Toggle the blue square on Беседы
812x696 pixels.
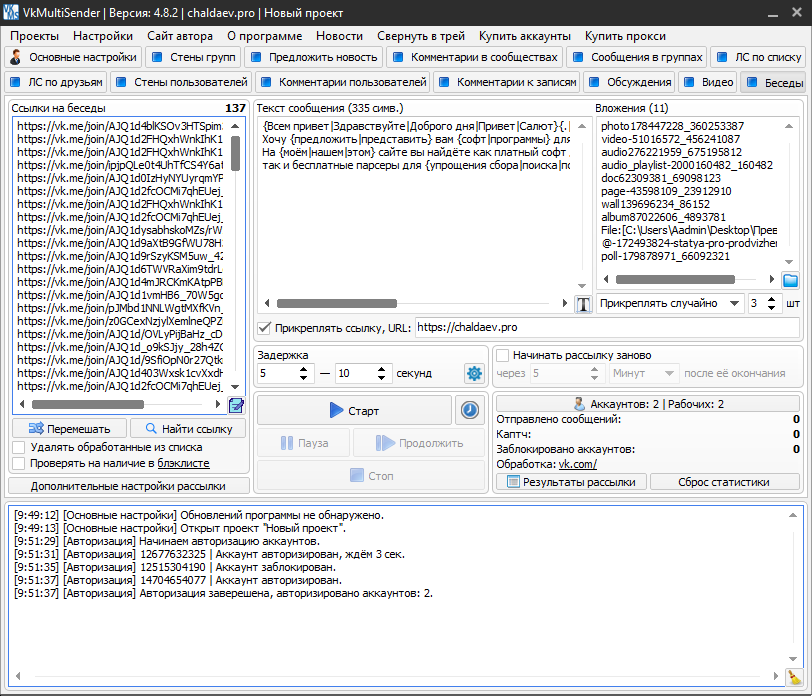752,82
